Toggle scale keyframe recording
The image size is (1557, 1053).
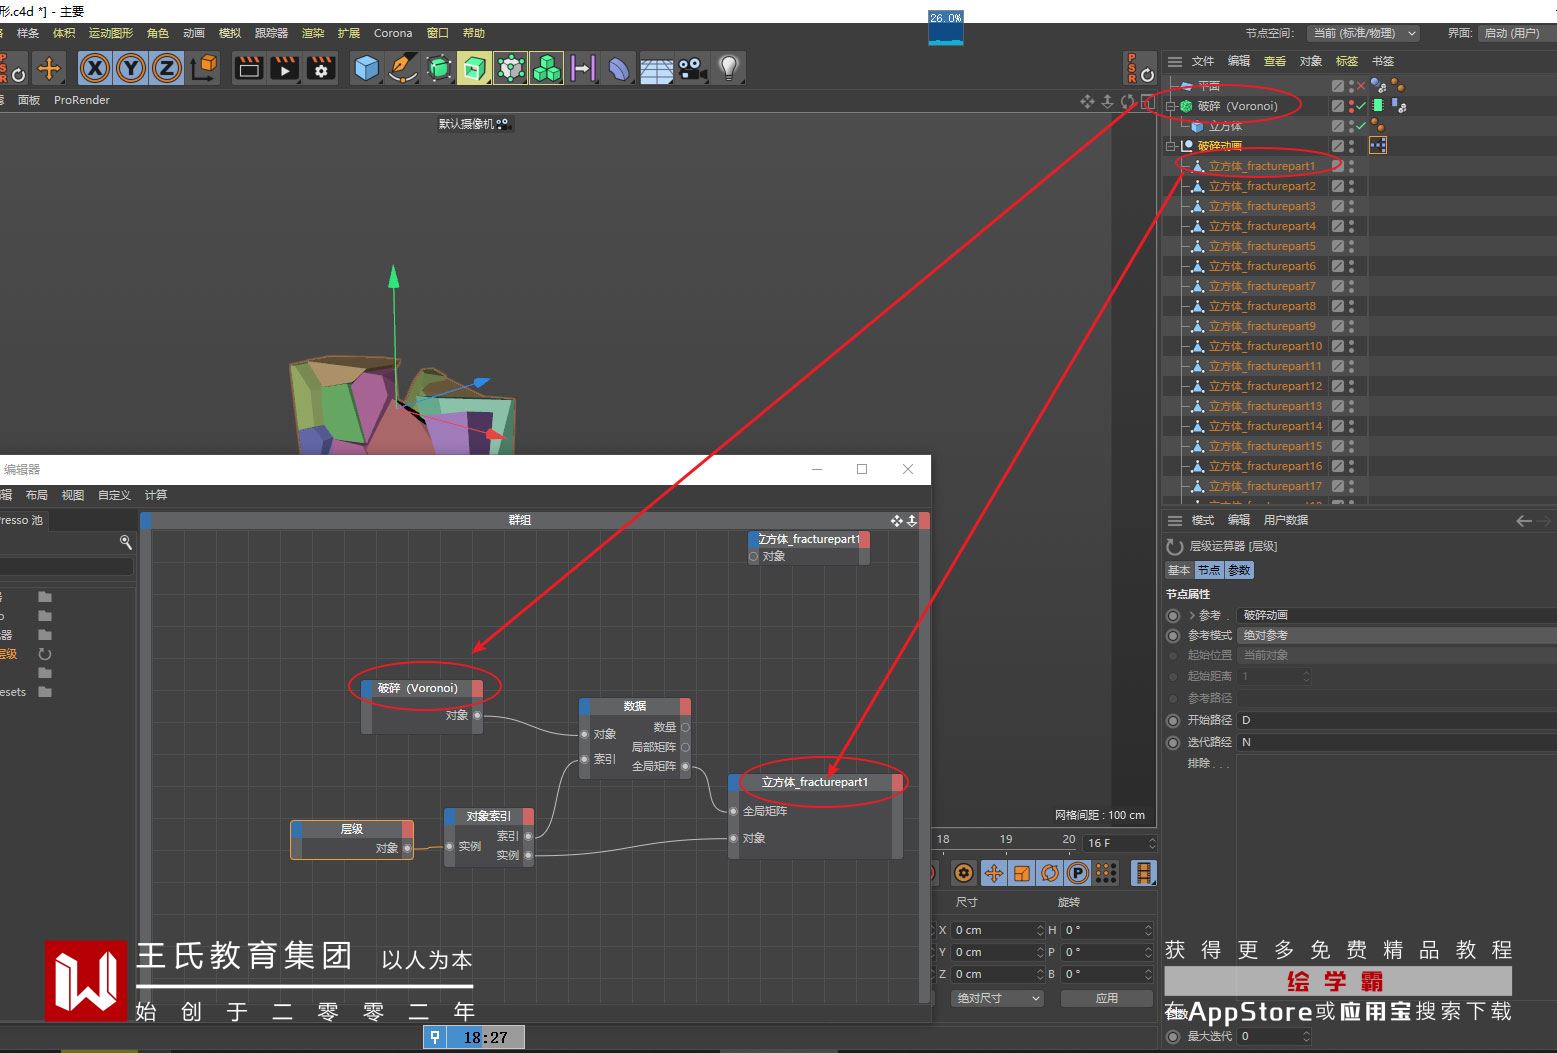click(x=1022, y=873)
